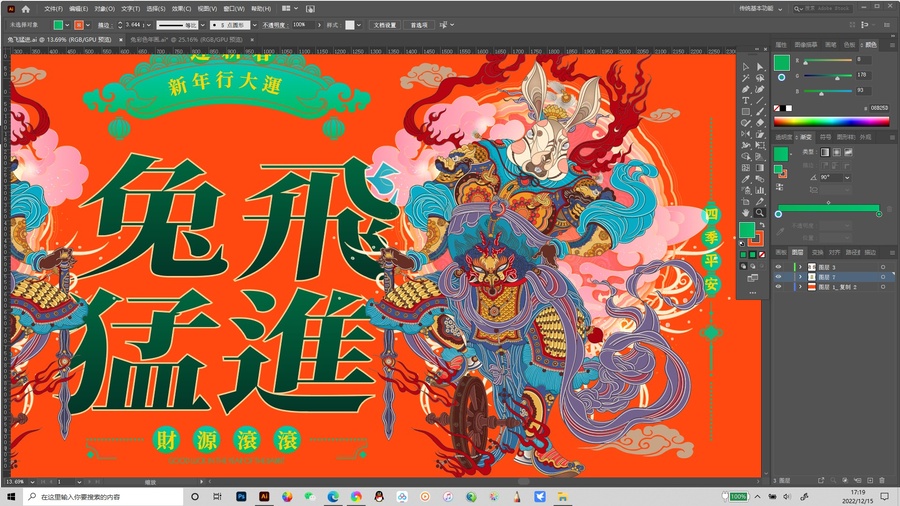Choose linear gradient type icon
Screen dimensions: 900x506
click(825, 152)
